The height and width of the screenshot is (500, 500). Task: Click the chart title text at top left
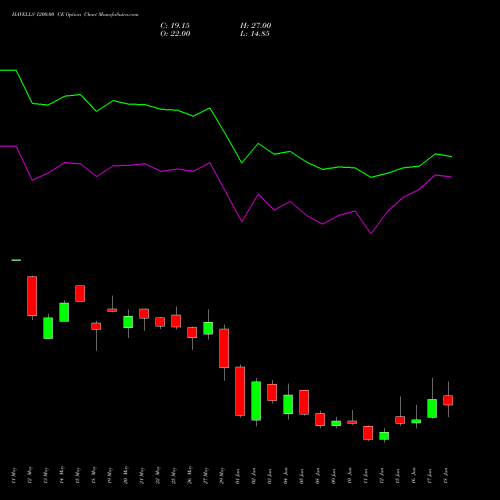pos(75,15)
